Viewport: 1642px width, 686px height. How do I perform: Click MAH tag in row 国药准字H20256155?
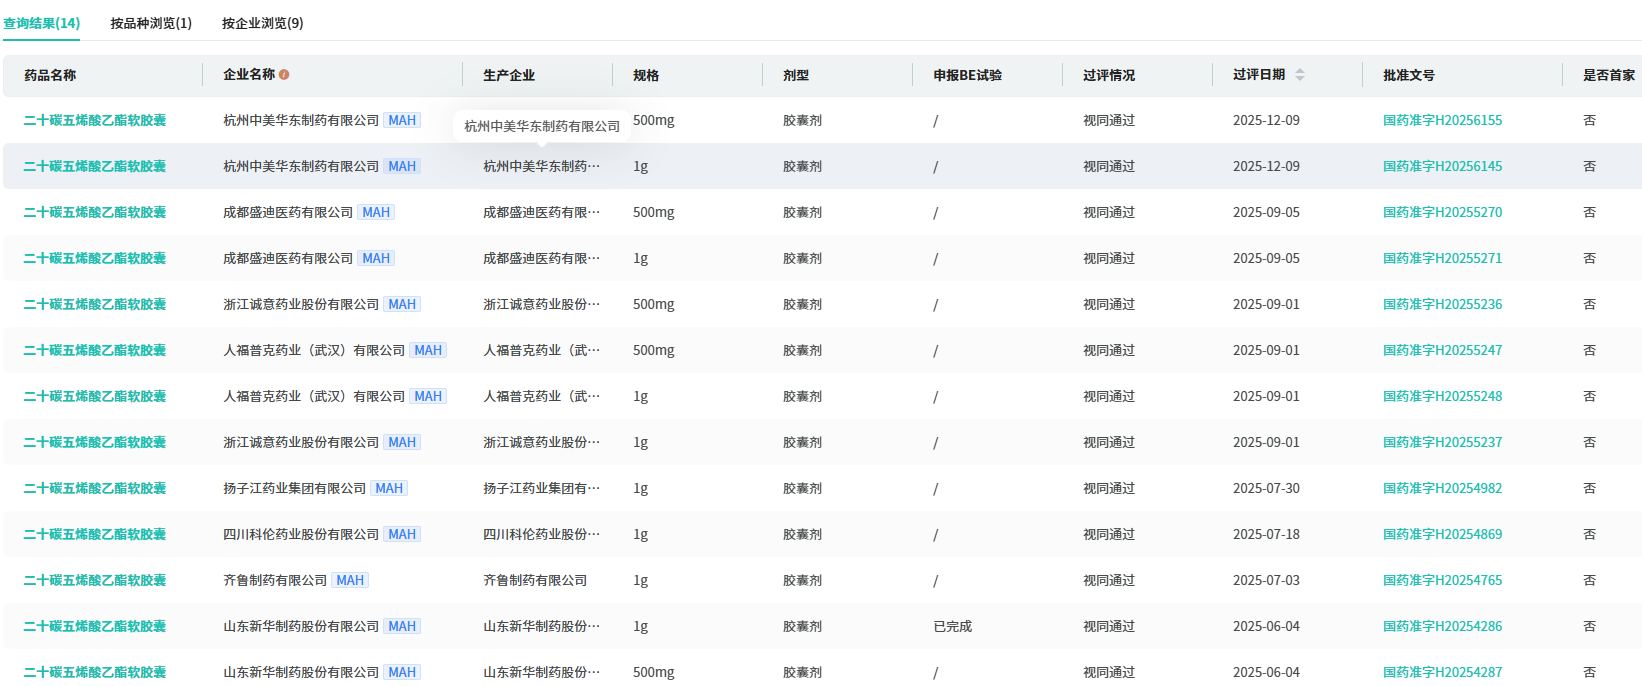[402, 120]
